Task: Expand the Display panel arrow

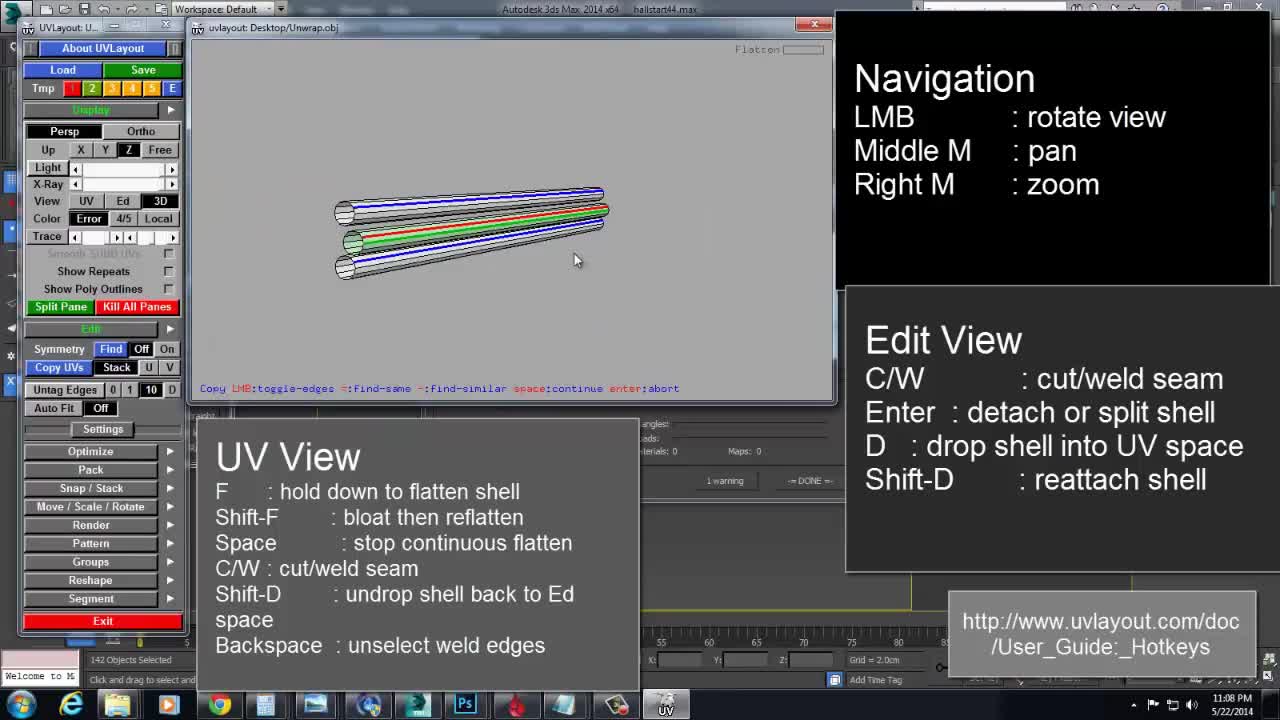Action: 170,110
